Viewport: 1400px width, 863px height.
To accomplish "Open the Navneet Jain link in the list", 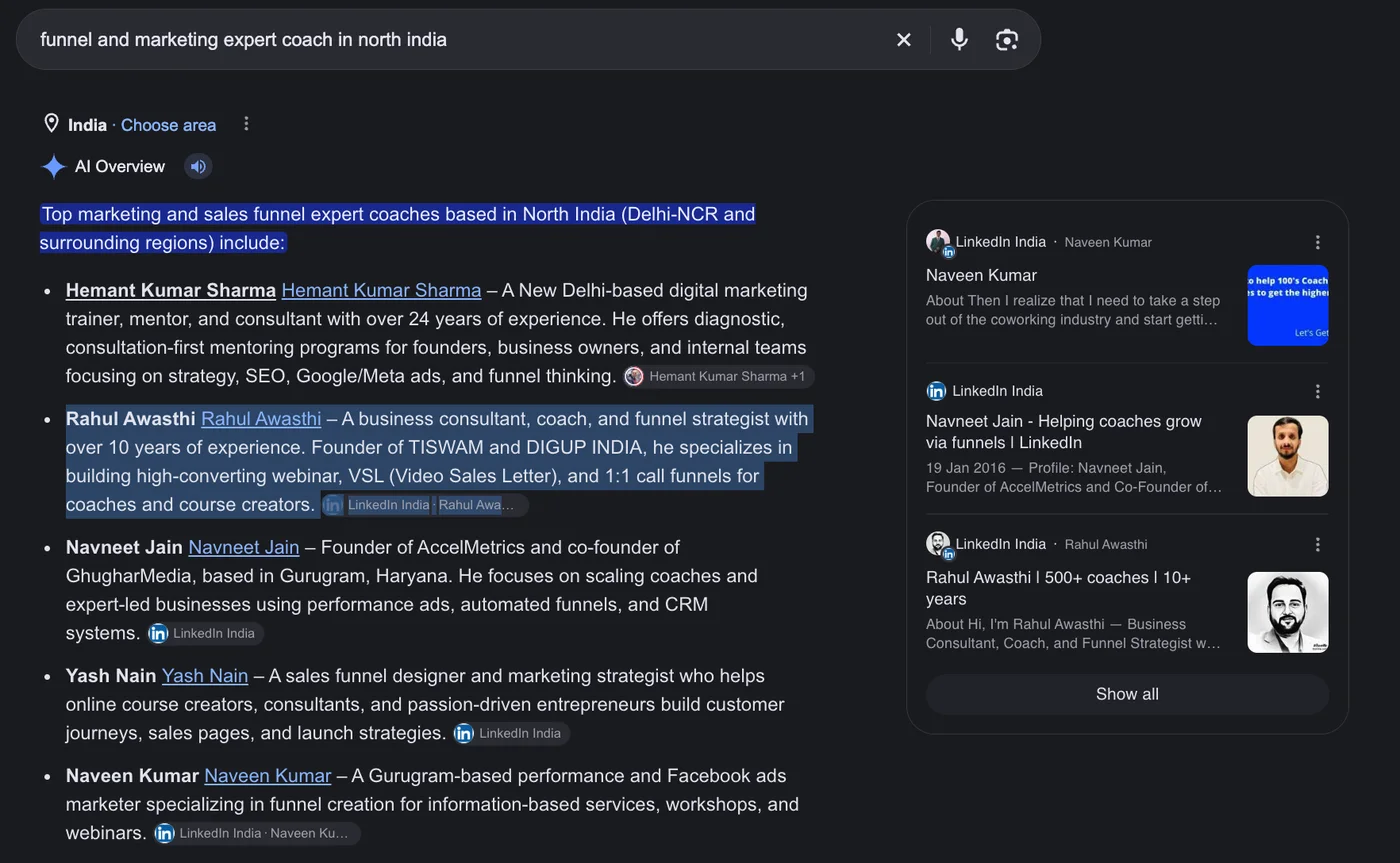I will 244,547.
